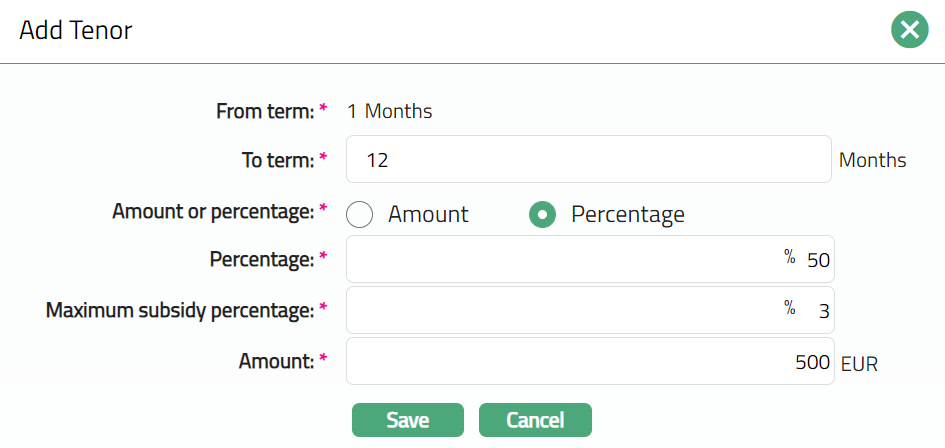Focus the Amount field showing 500
Viewport: 945px width, 448px height.
(588, 362)
